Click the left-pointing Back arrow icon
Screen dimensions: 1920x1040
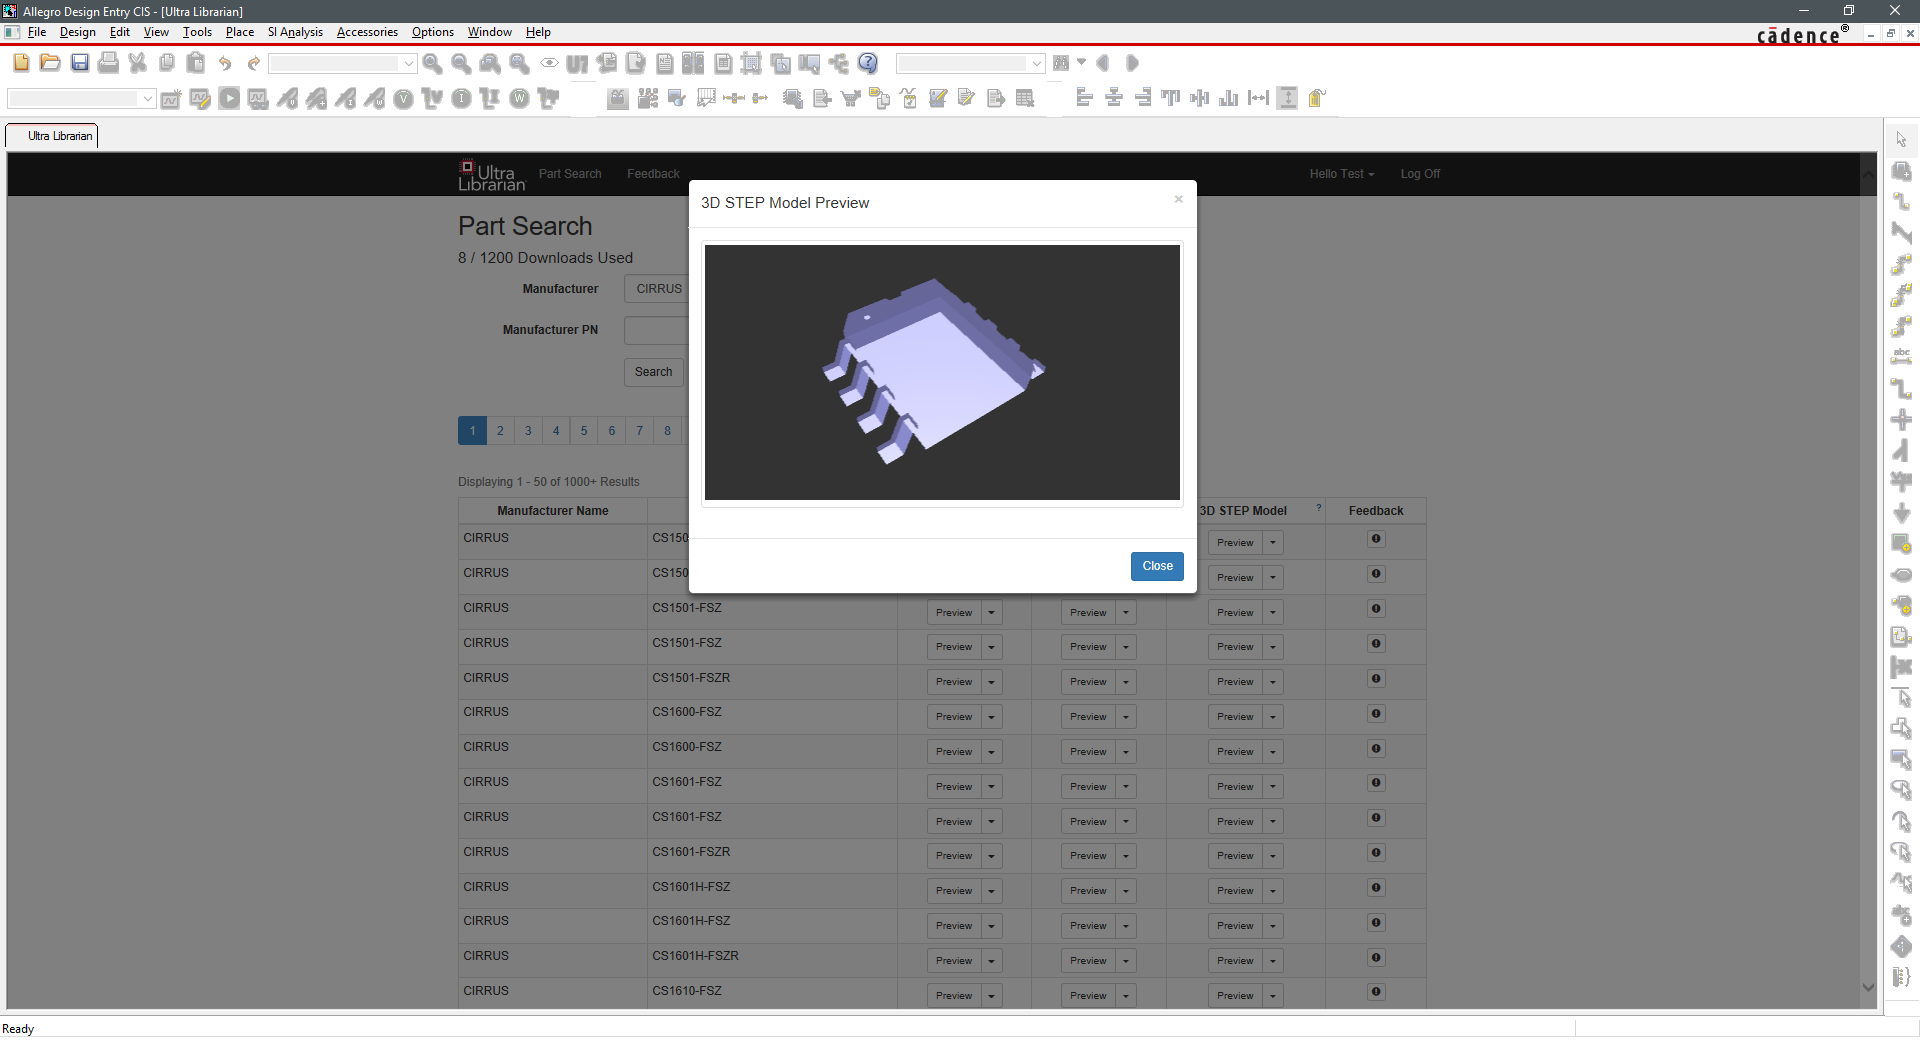1103,63
